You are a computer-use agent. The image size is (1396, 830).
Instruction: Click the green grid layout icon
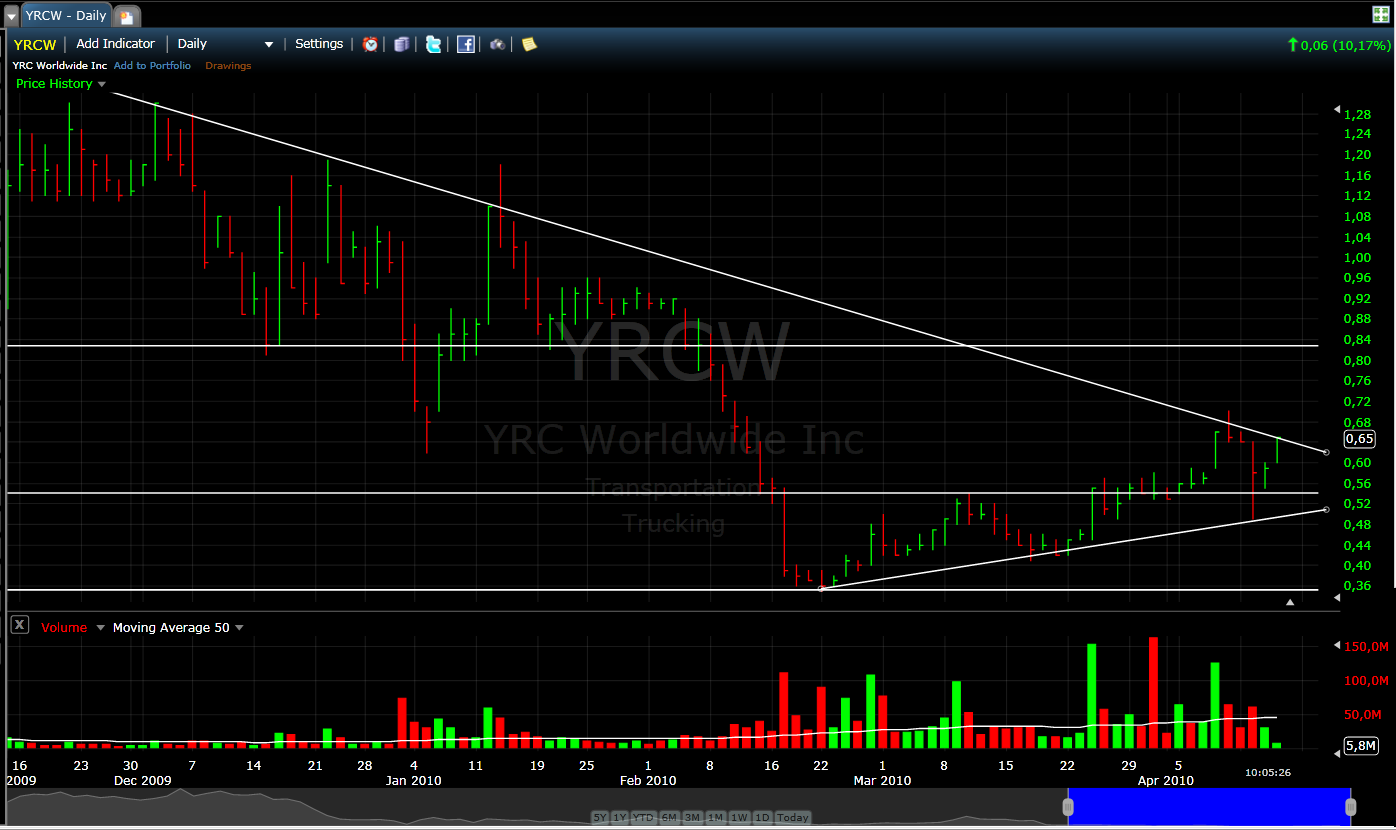tap(1381, 14)
